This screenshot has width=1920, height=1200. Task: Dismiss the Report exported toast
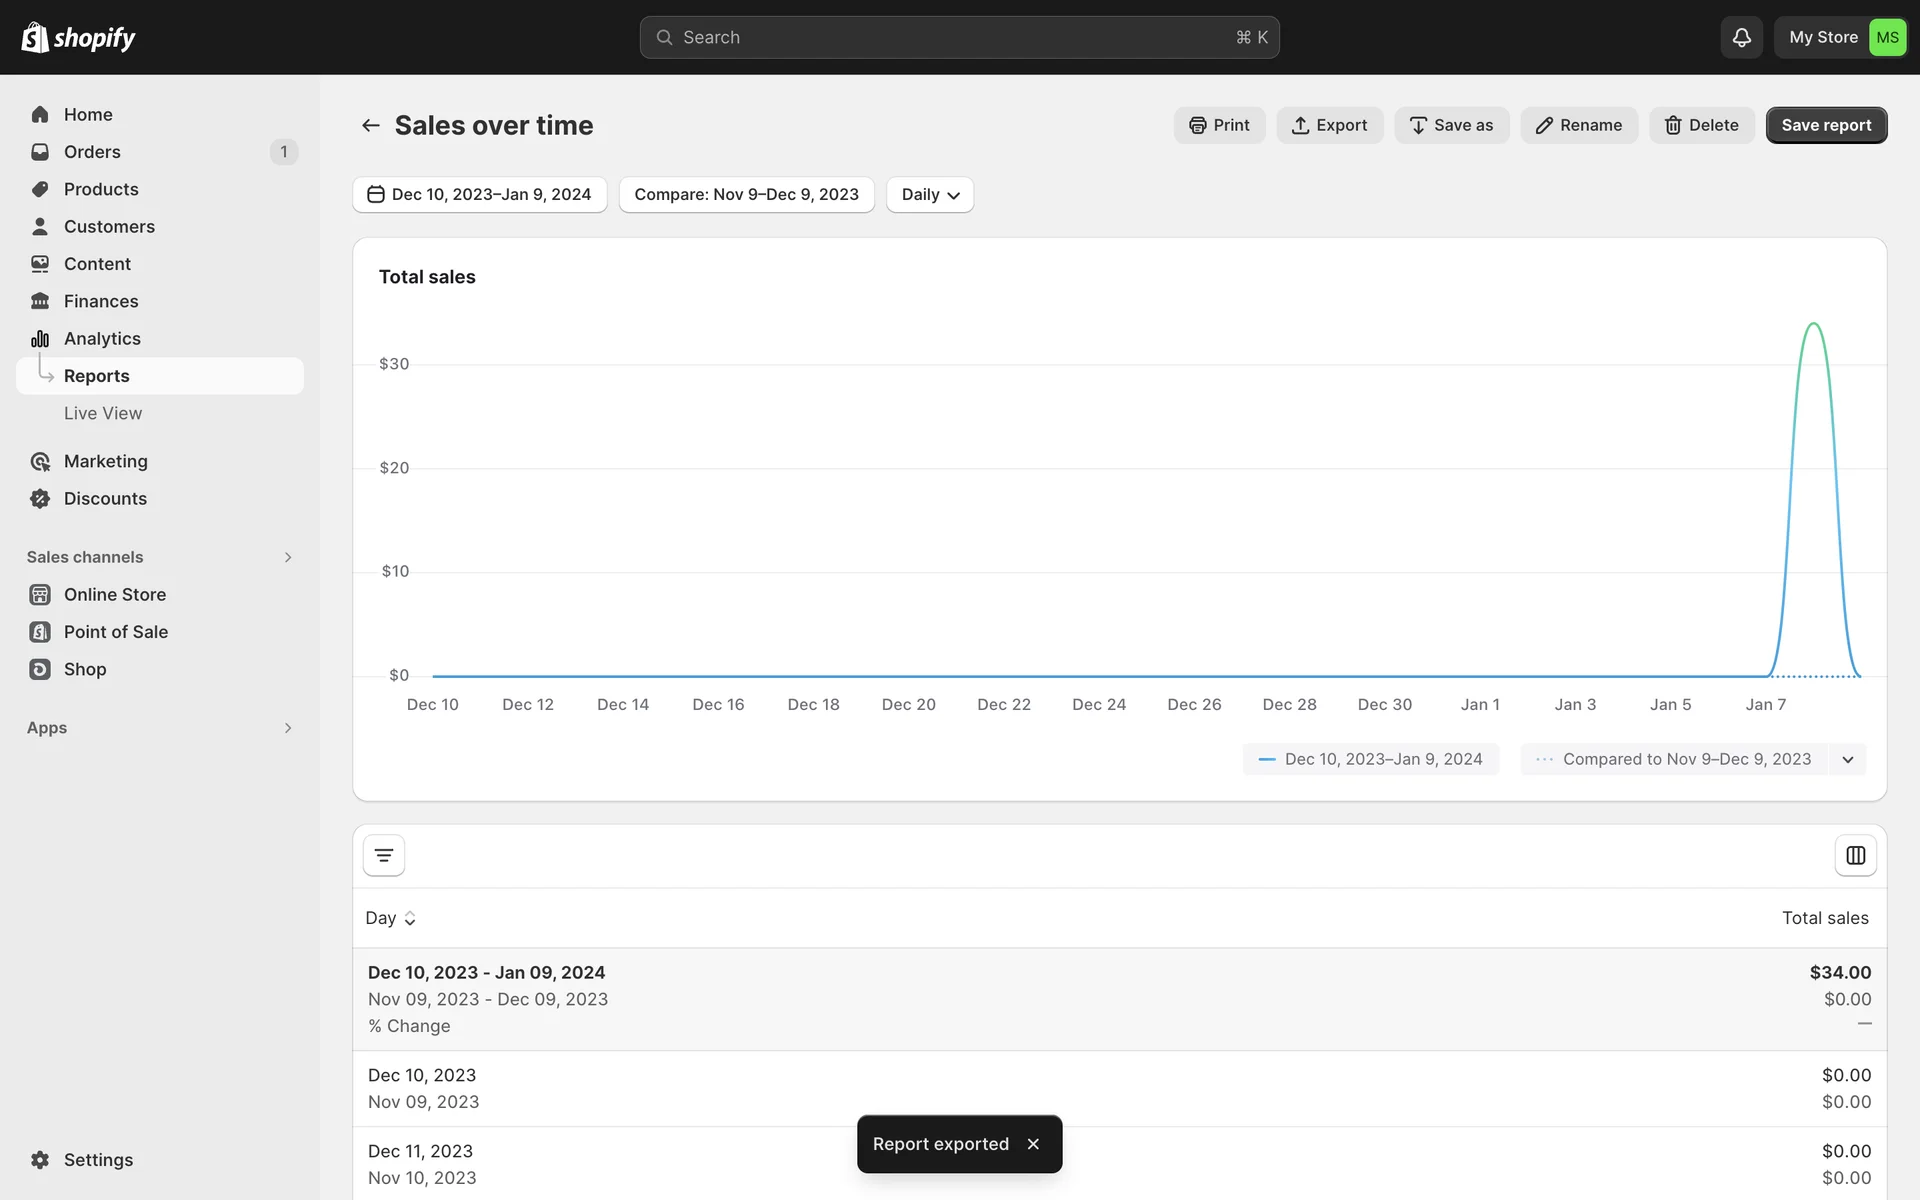(1033, 1144)
